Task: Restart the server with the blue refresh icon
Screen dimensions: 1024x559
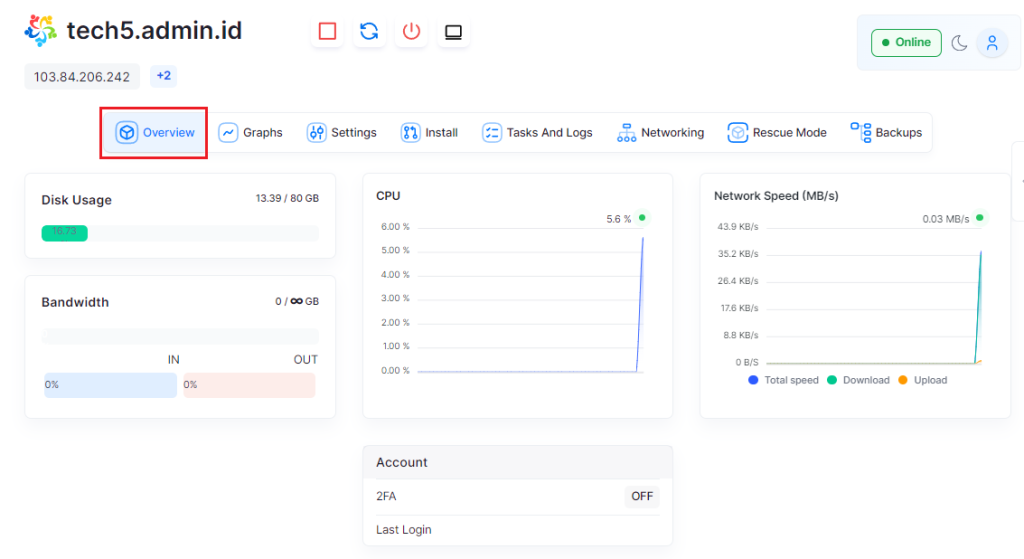Action: (369, 31)
